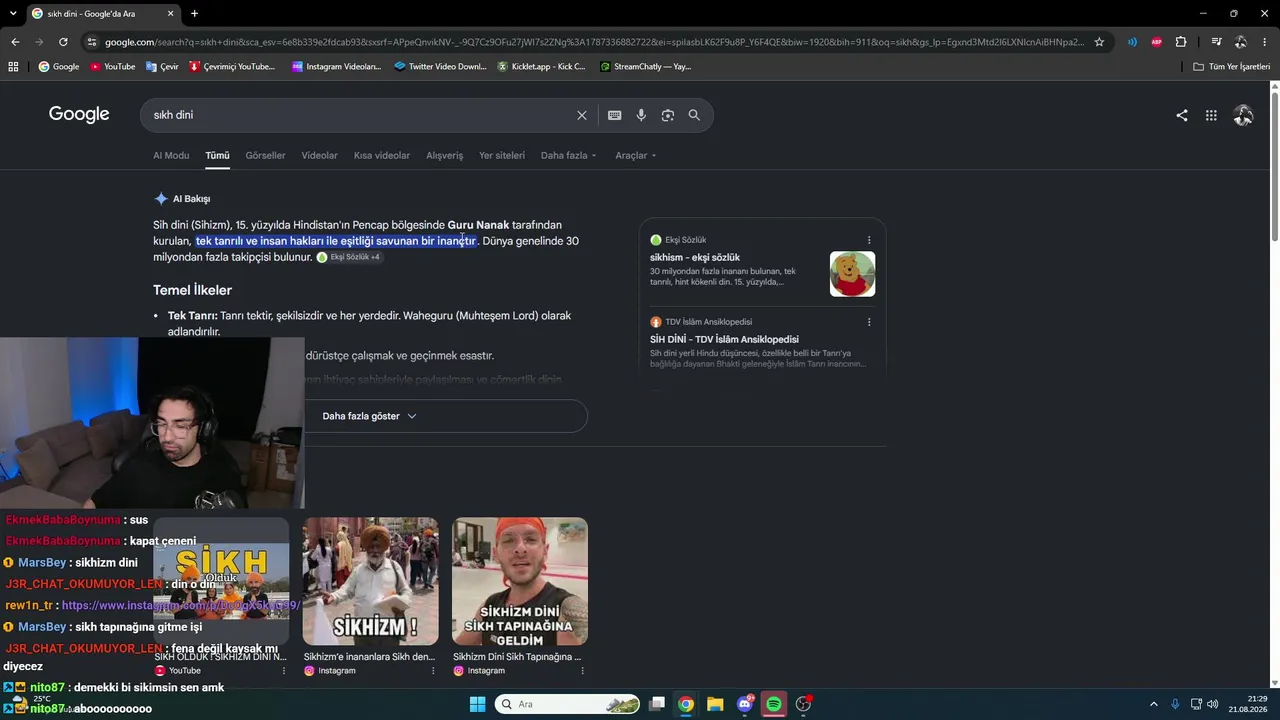Switch to the 'Yer siteleri' tab
1280x720 pixels.
click(x=502, y=156)
